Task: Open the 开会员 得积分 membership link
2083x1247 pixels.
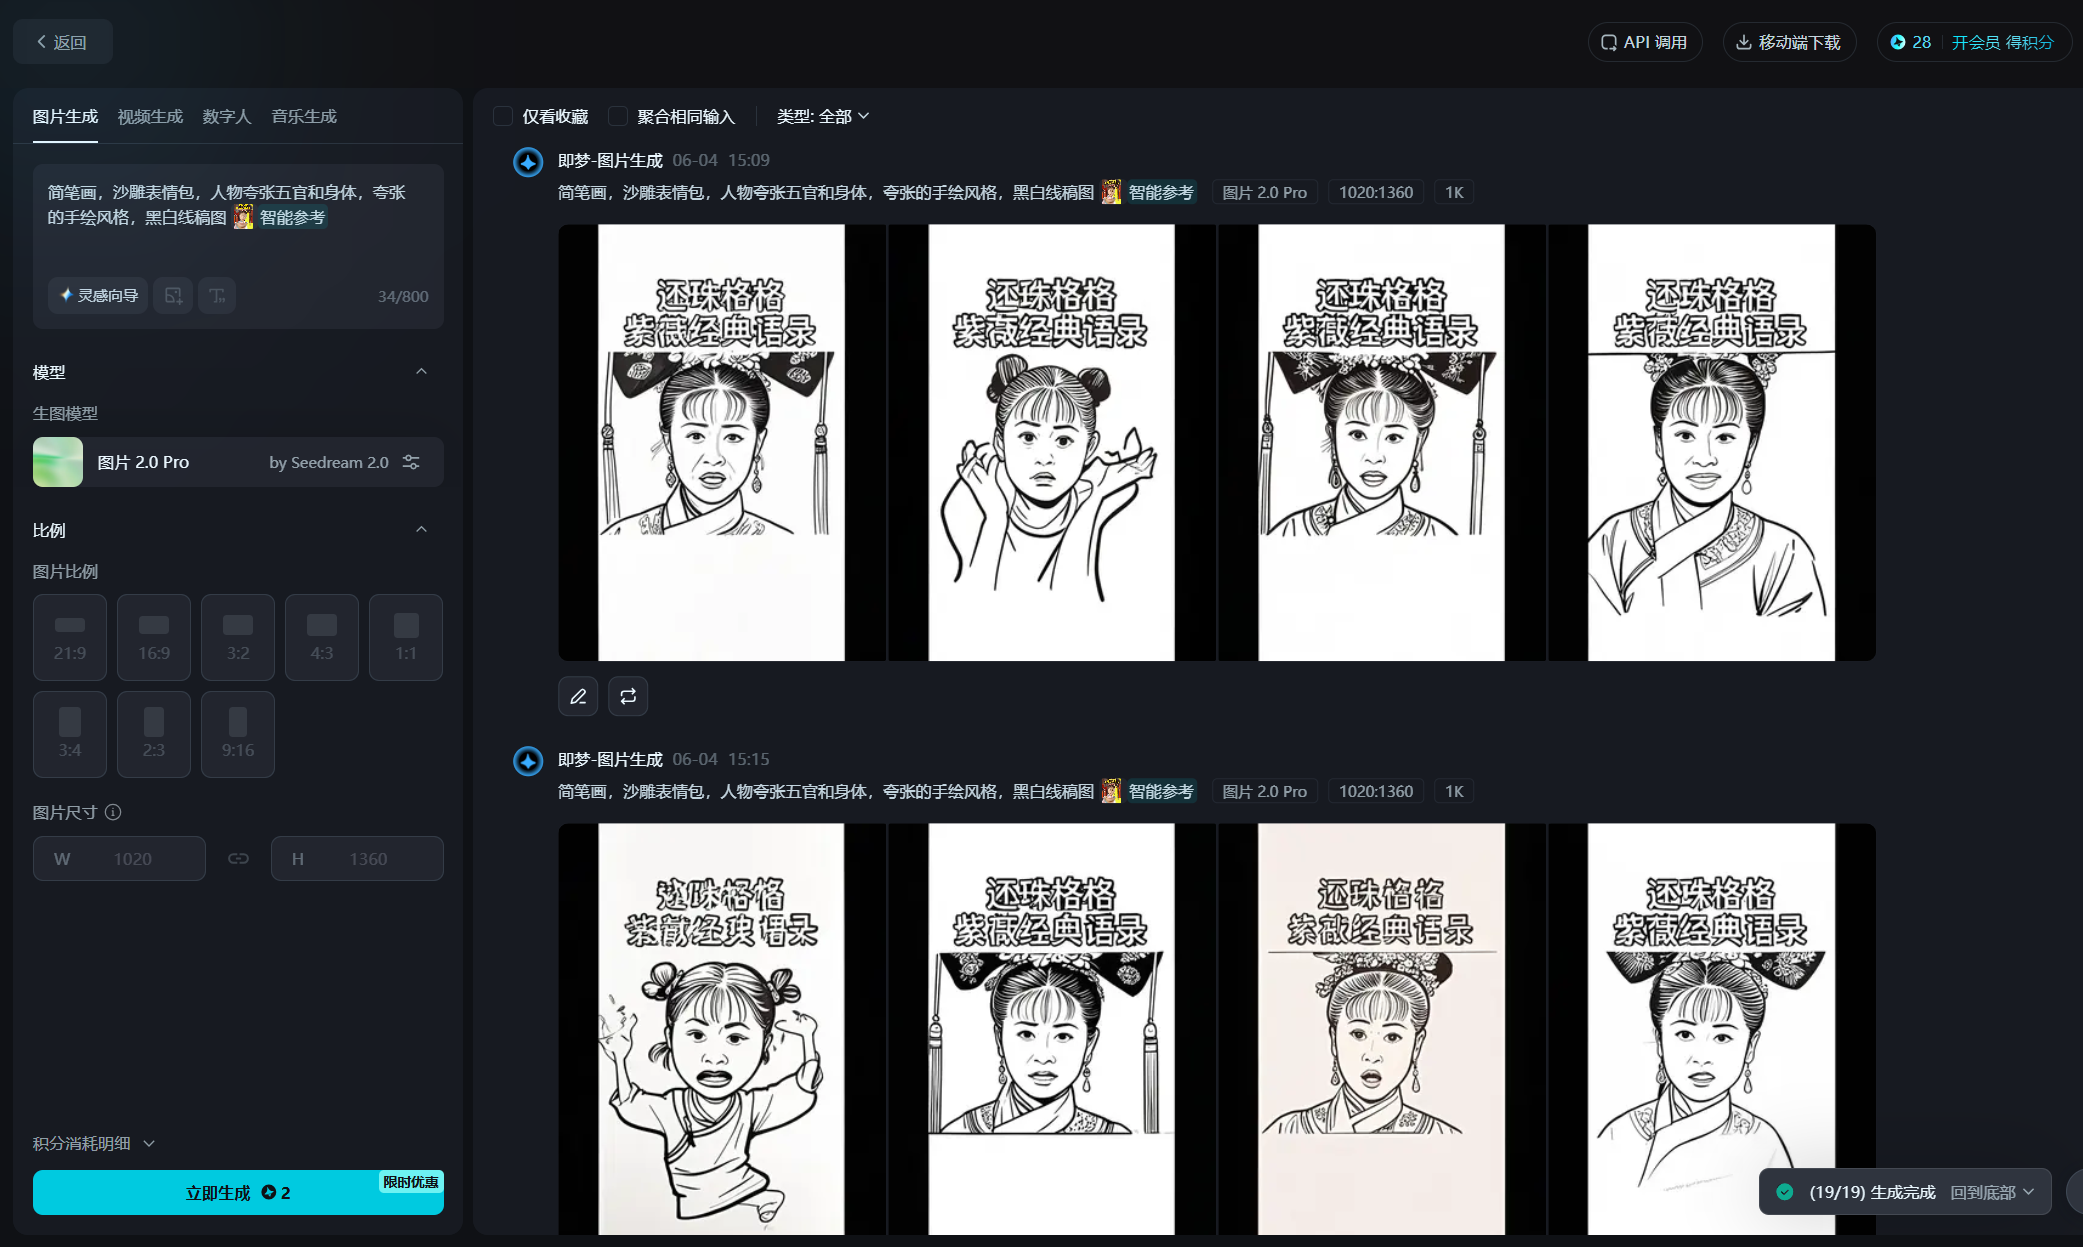Action: point(2002,42)
